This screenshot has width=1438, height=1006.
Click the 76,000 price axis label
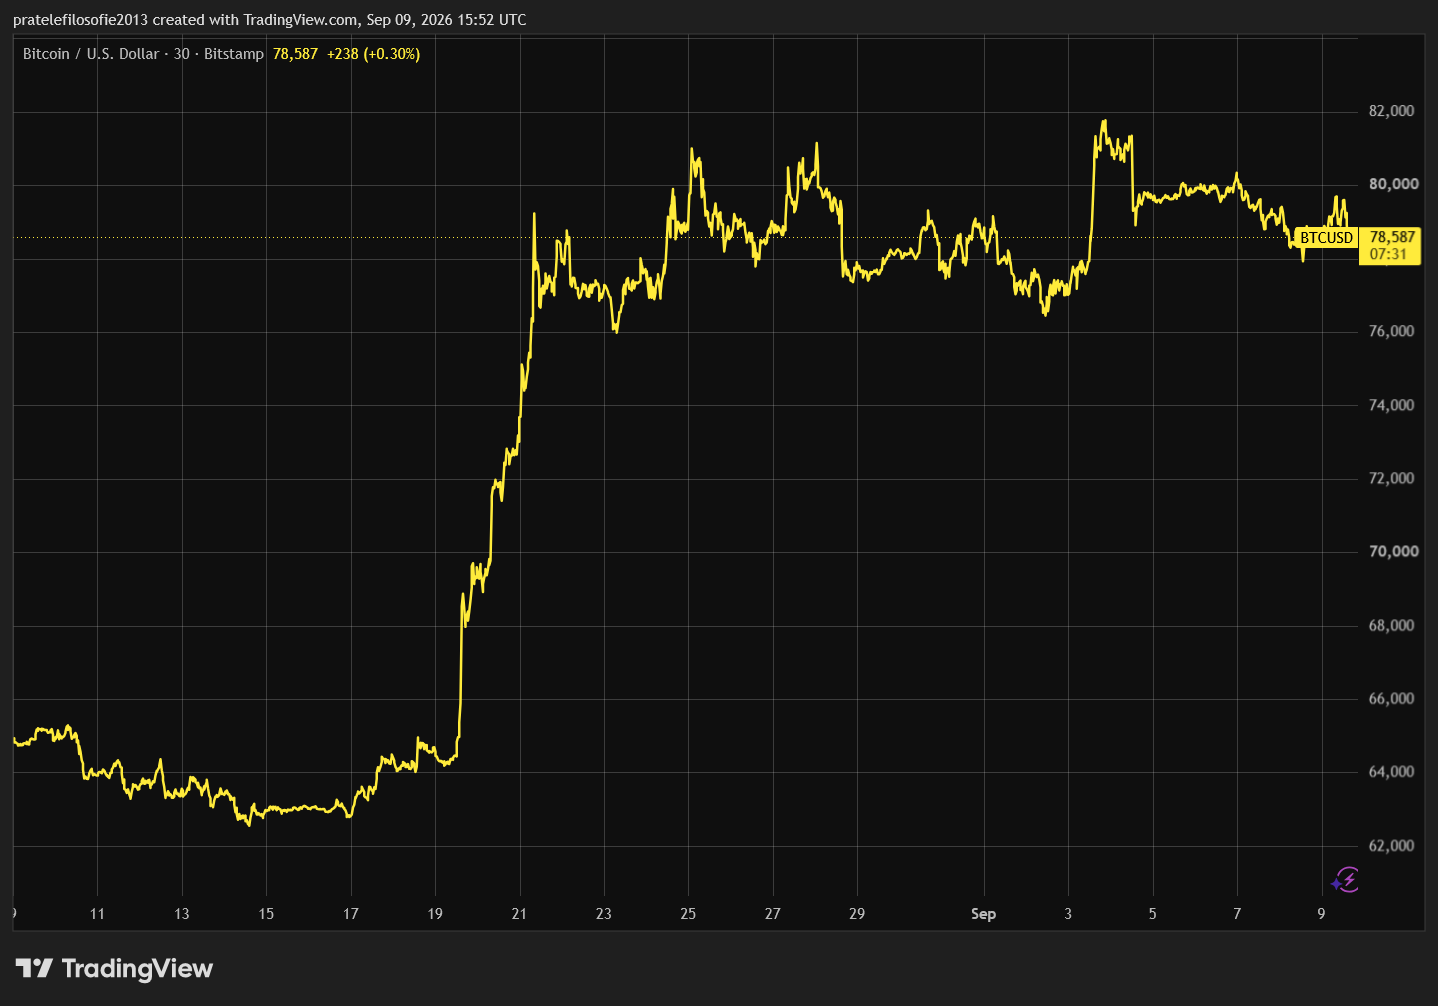tap(1392, 331)
